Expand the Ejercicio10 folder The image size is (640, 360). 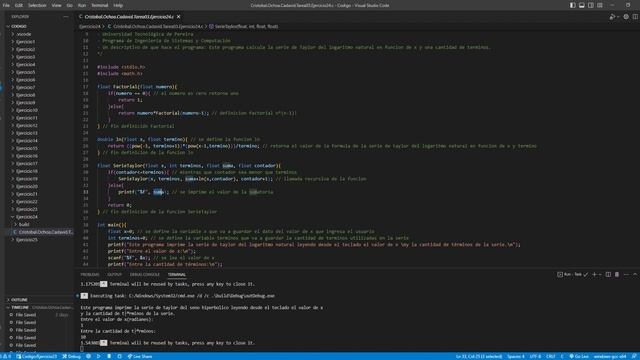pyautogui.click(x=27, y=110)
